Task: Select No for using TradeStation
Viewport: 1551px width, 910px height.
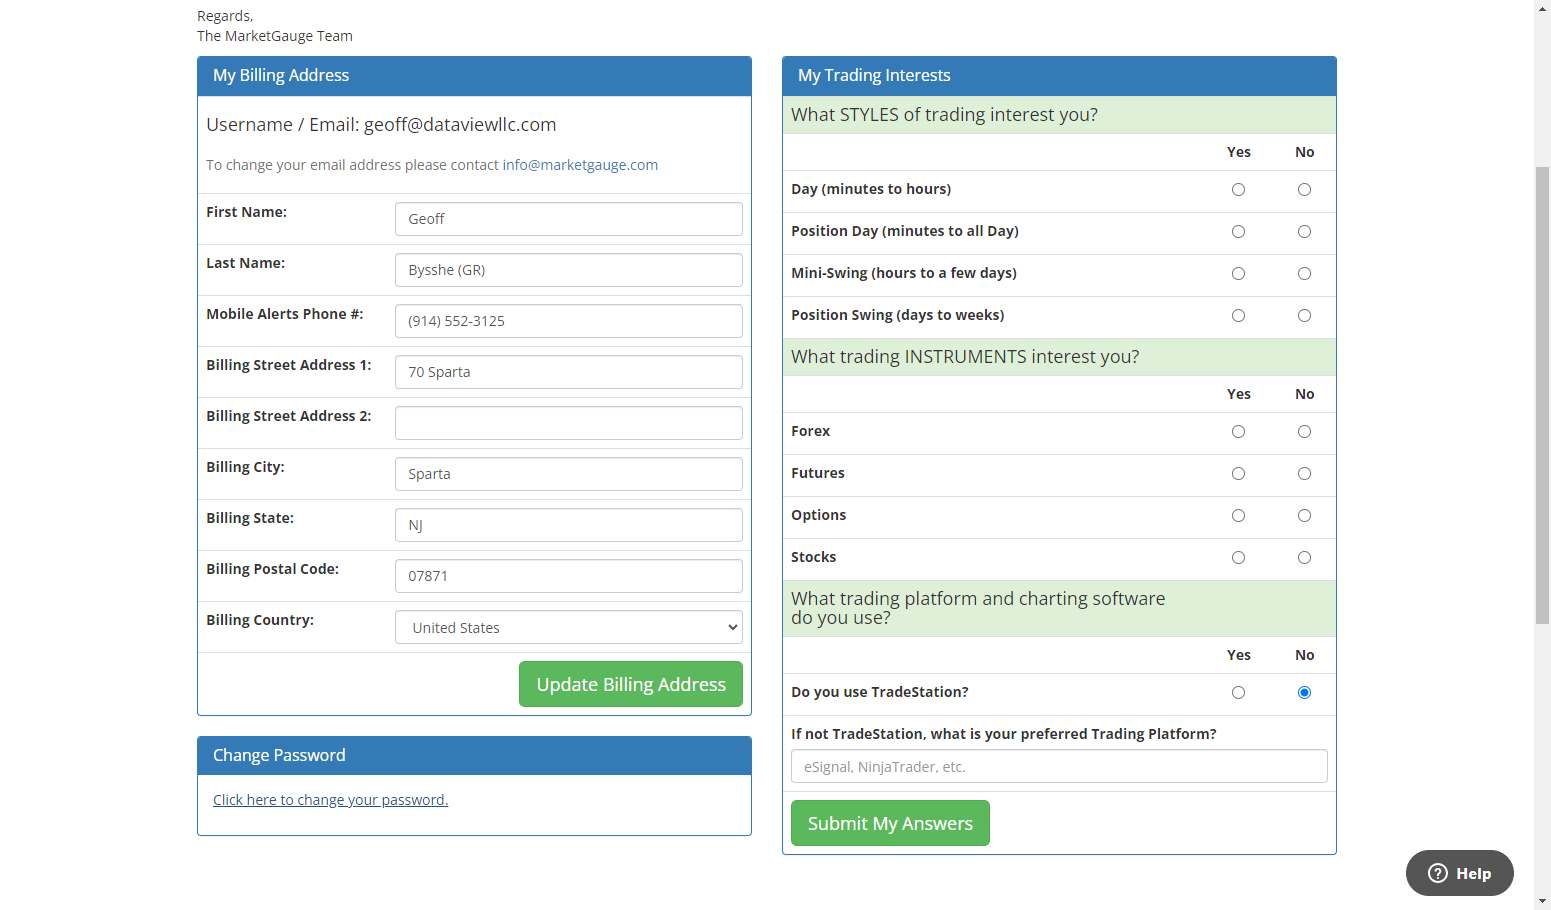Action: [1304, 693]
